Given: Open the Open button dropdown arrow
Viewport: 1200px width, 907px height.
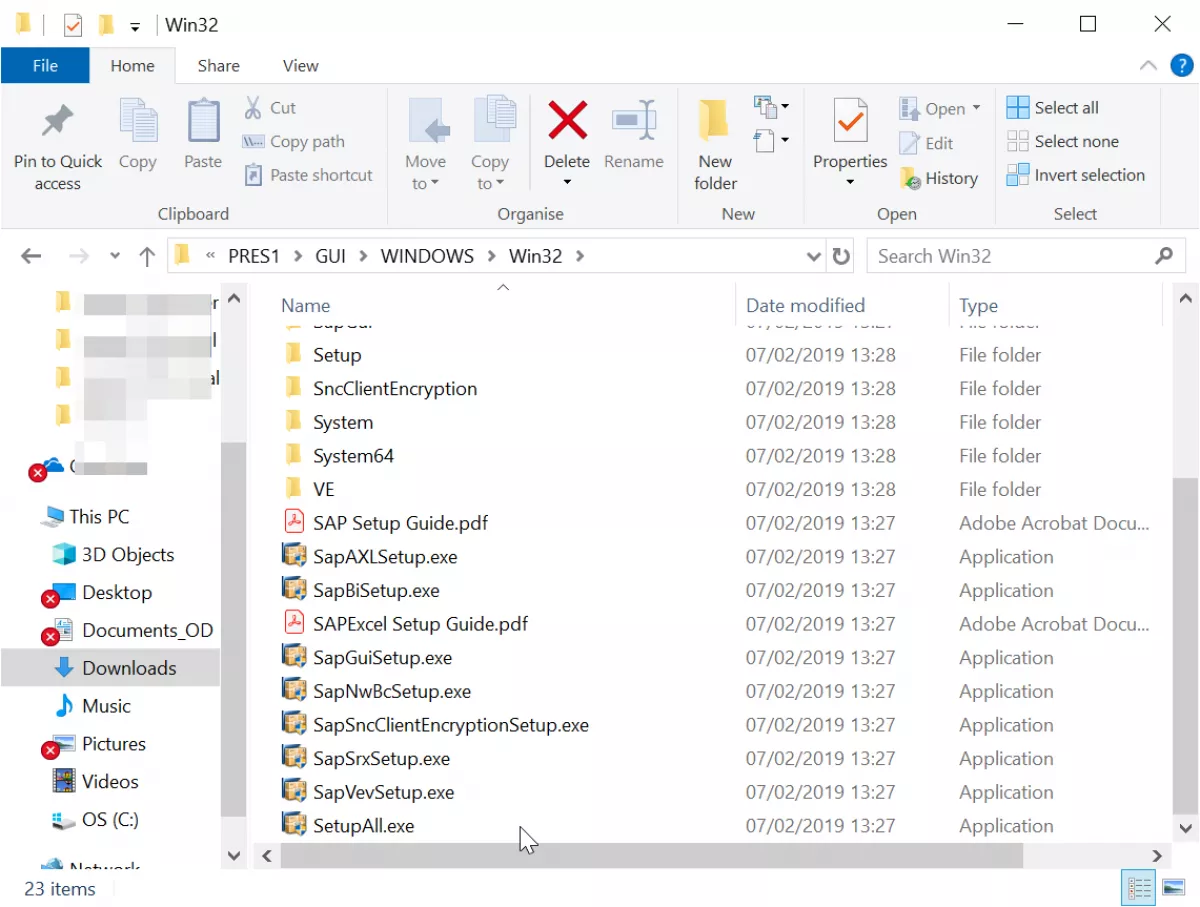Looking at the screenshot, I should pos(976,108).
